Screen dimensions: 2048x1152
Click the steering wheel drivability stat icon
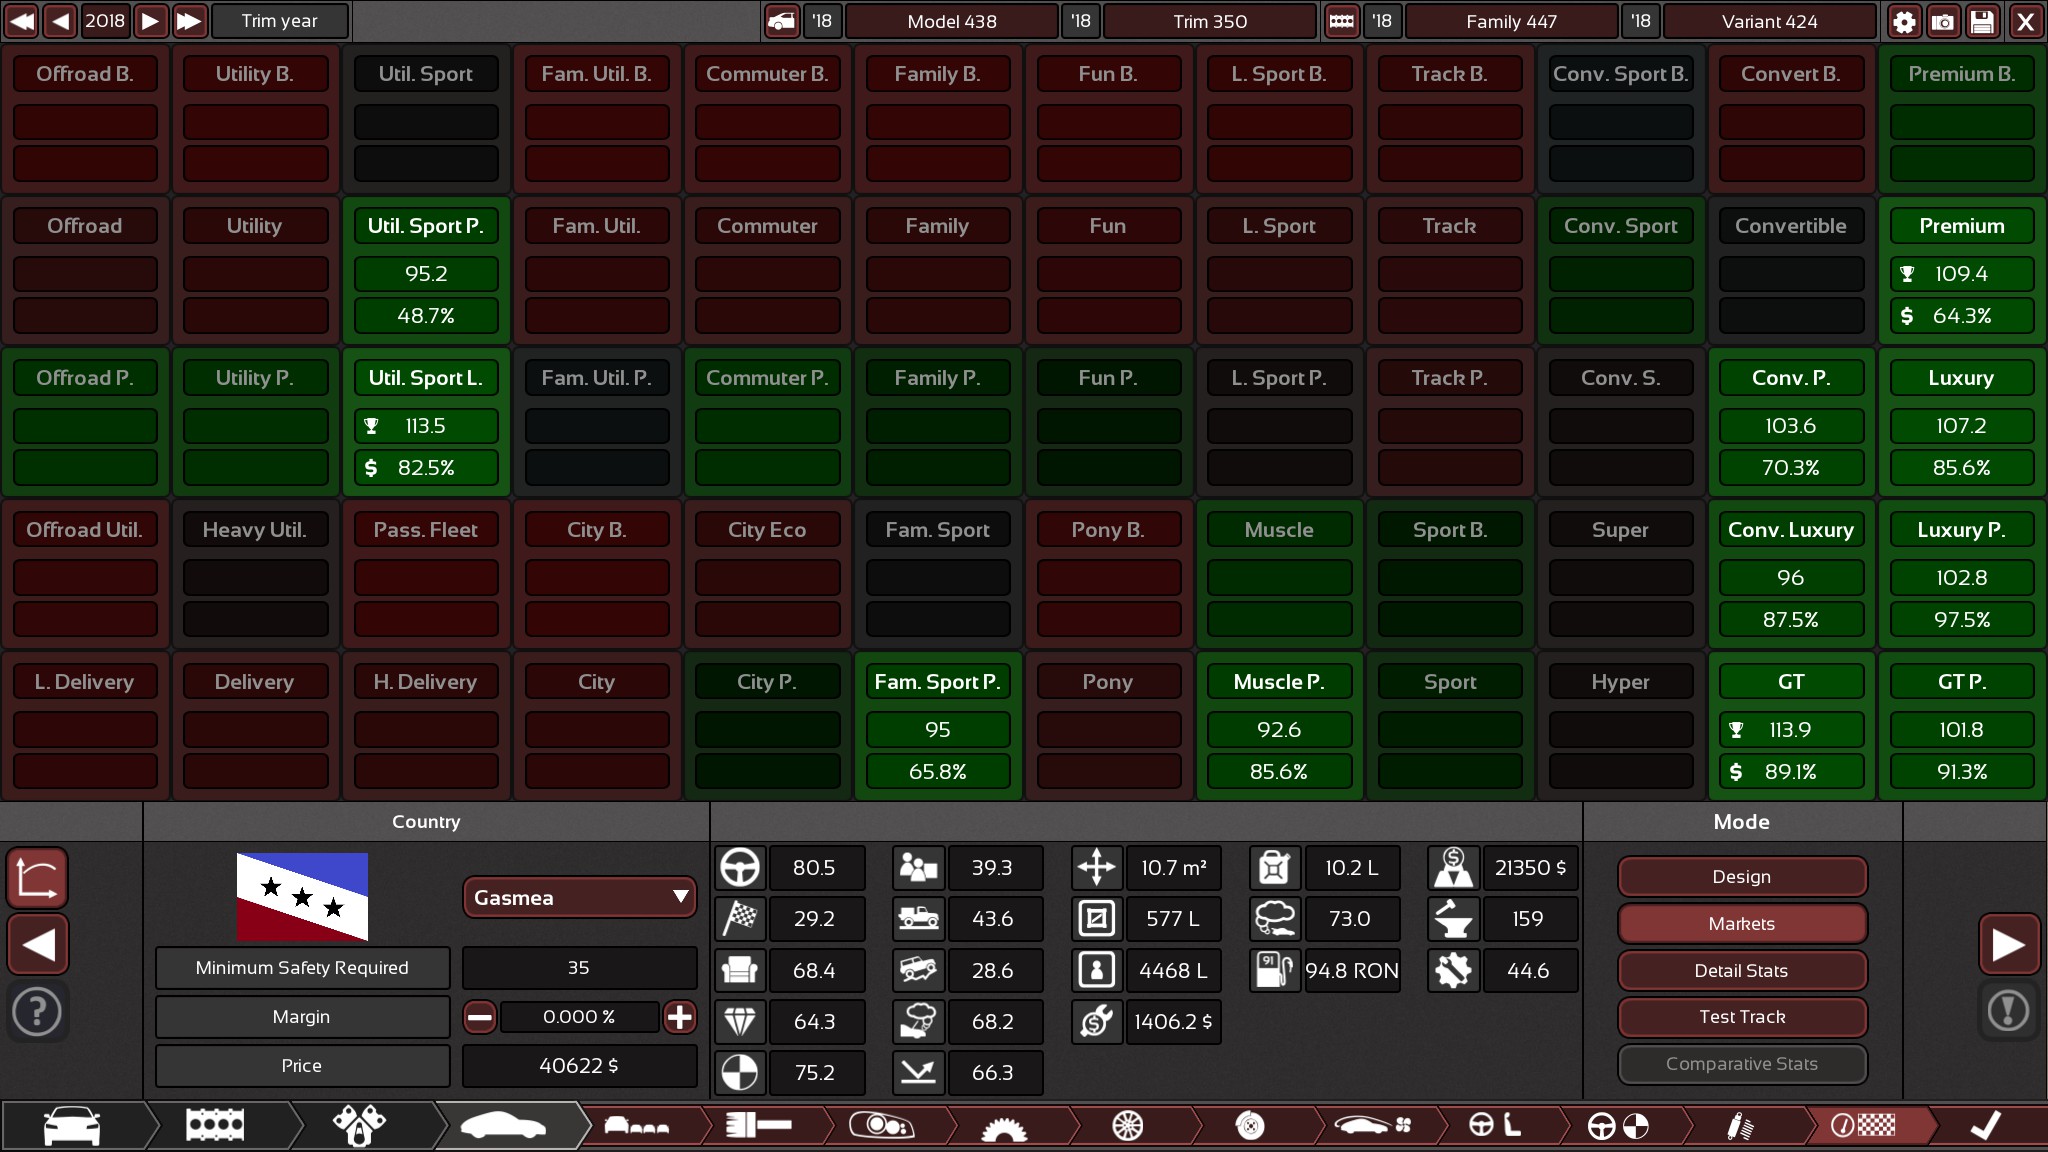pos(740,867)
